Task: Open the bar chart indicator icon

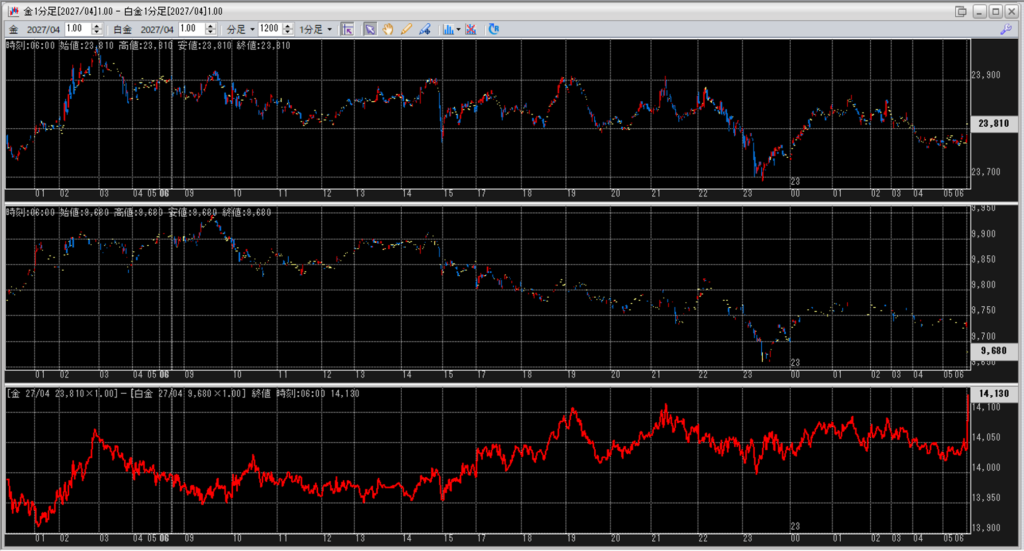Action: click(448, 29)
